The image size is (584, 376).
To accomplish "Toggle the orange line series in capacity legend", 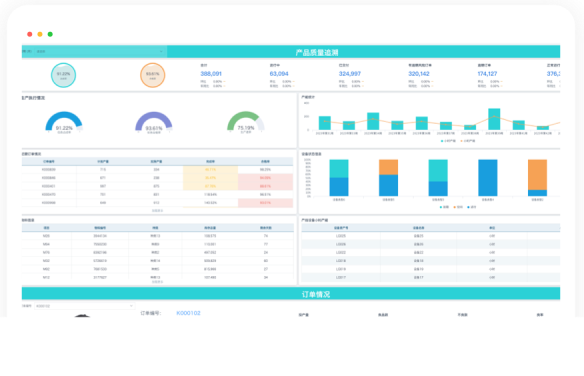I will coord(468,141).
